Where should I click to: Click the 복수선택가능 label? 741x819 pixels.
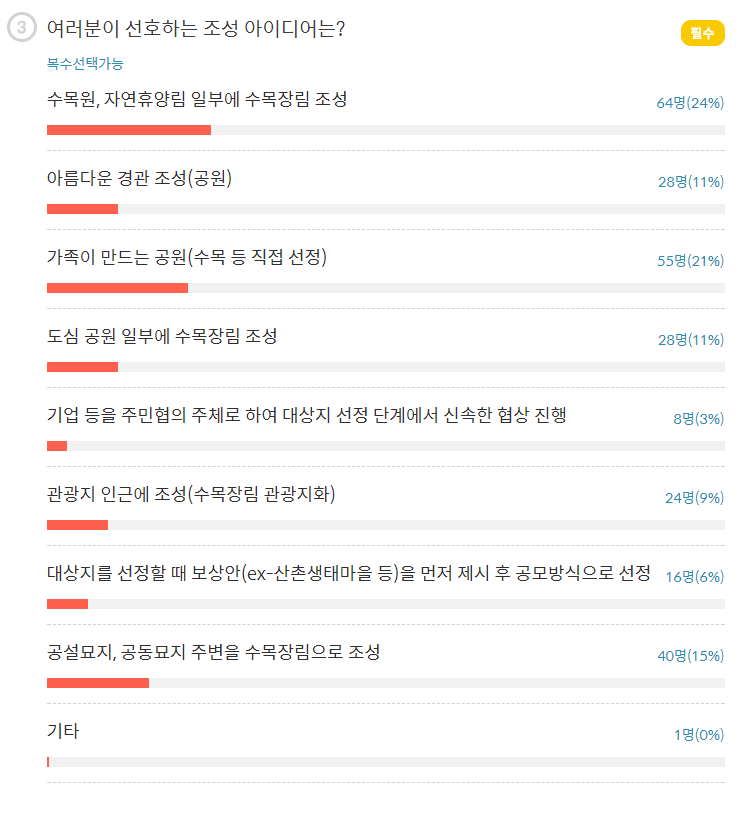(85, 63)
